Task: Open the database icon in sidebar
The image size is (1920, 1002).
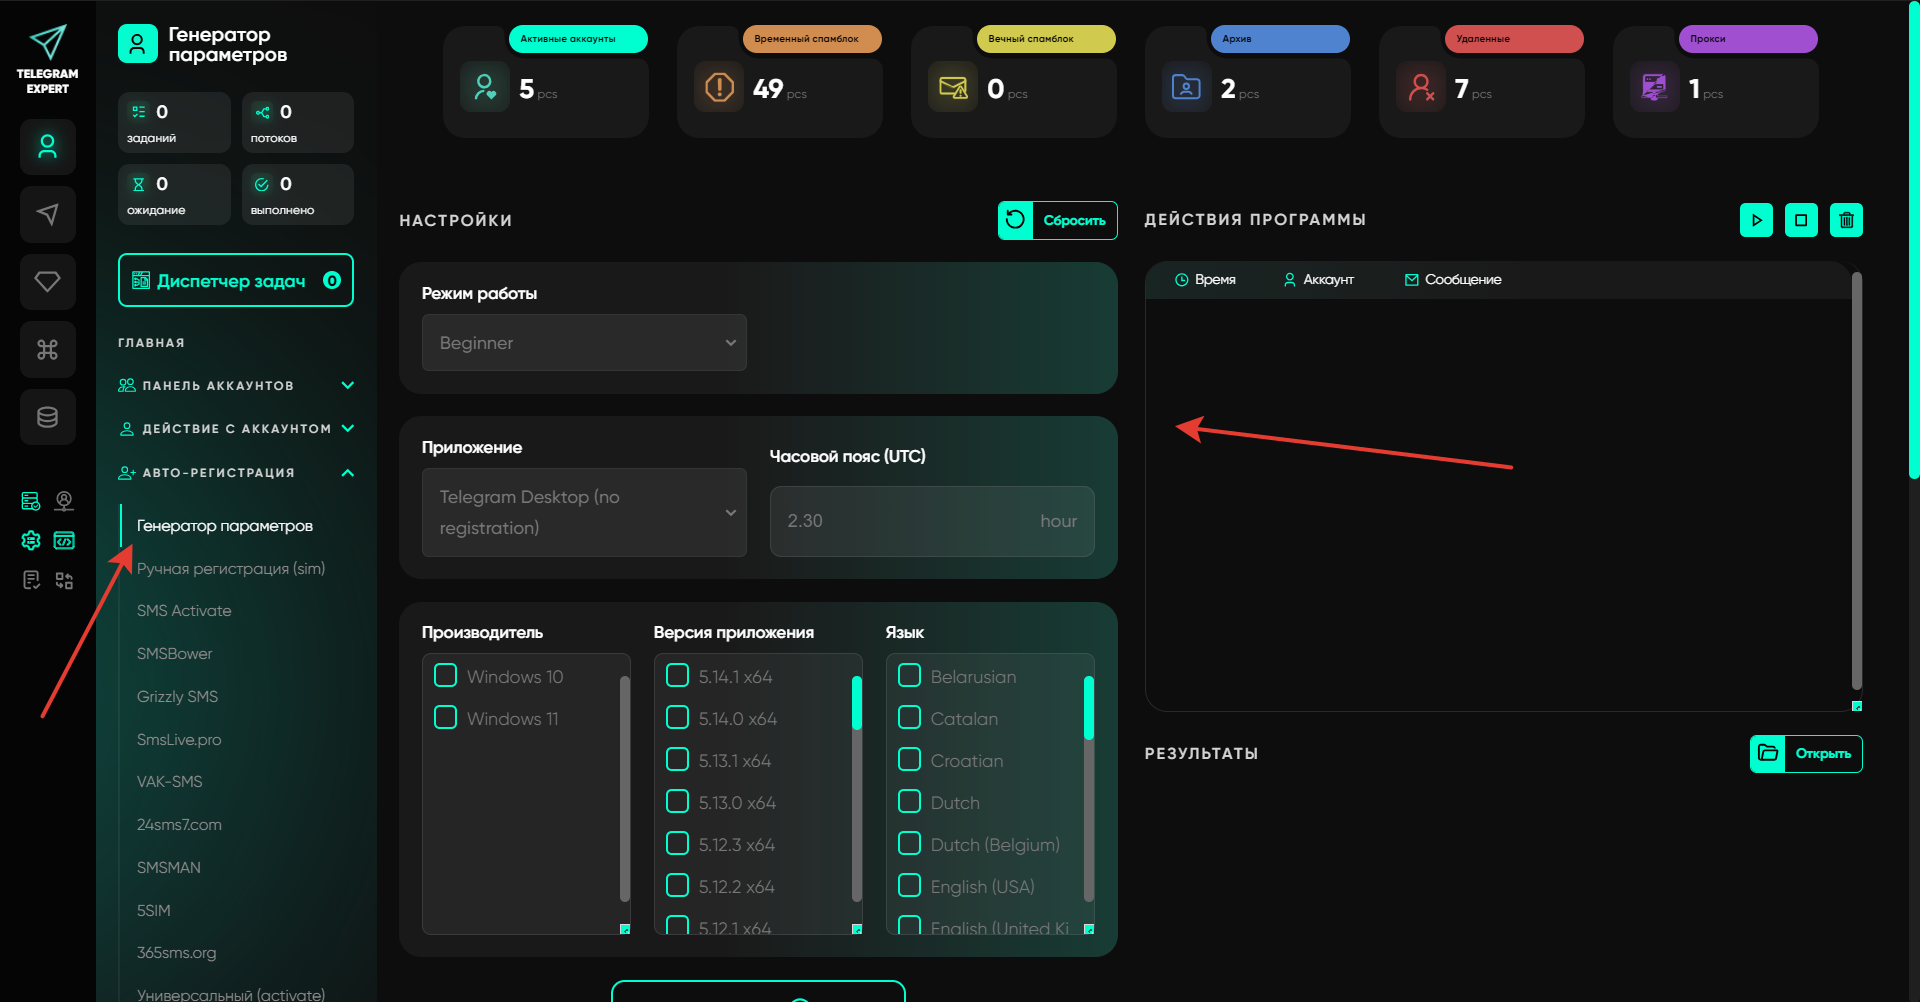Action: click(47, 417)
